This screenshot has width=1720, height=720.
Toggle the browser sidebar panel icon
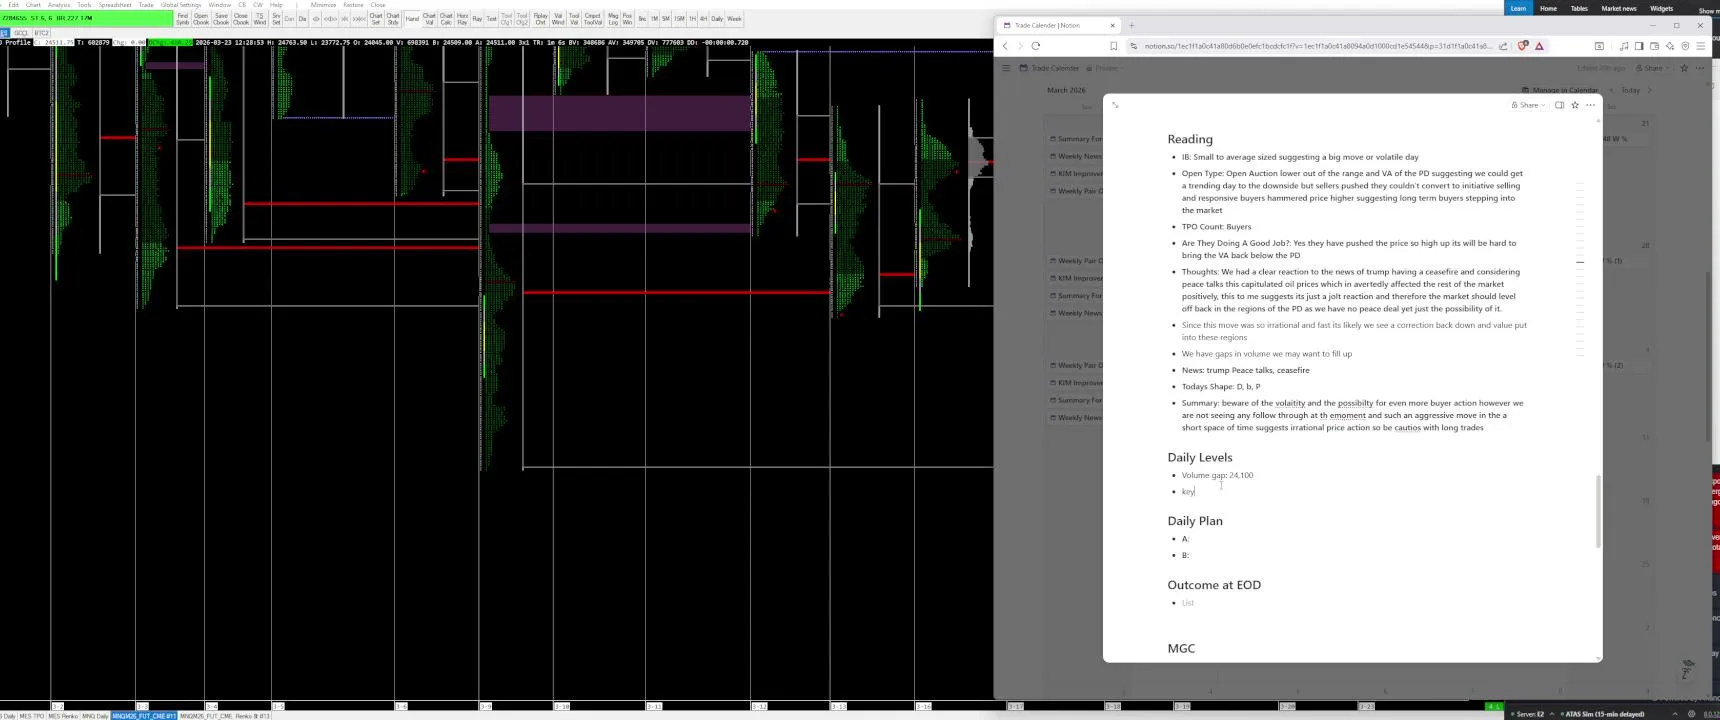pos(1639,46)
